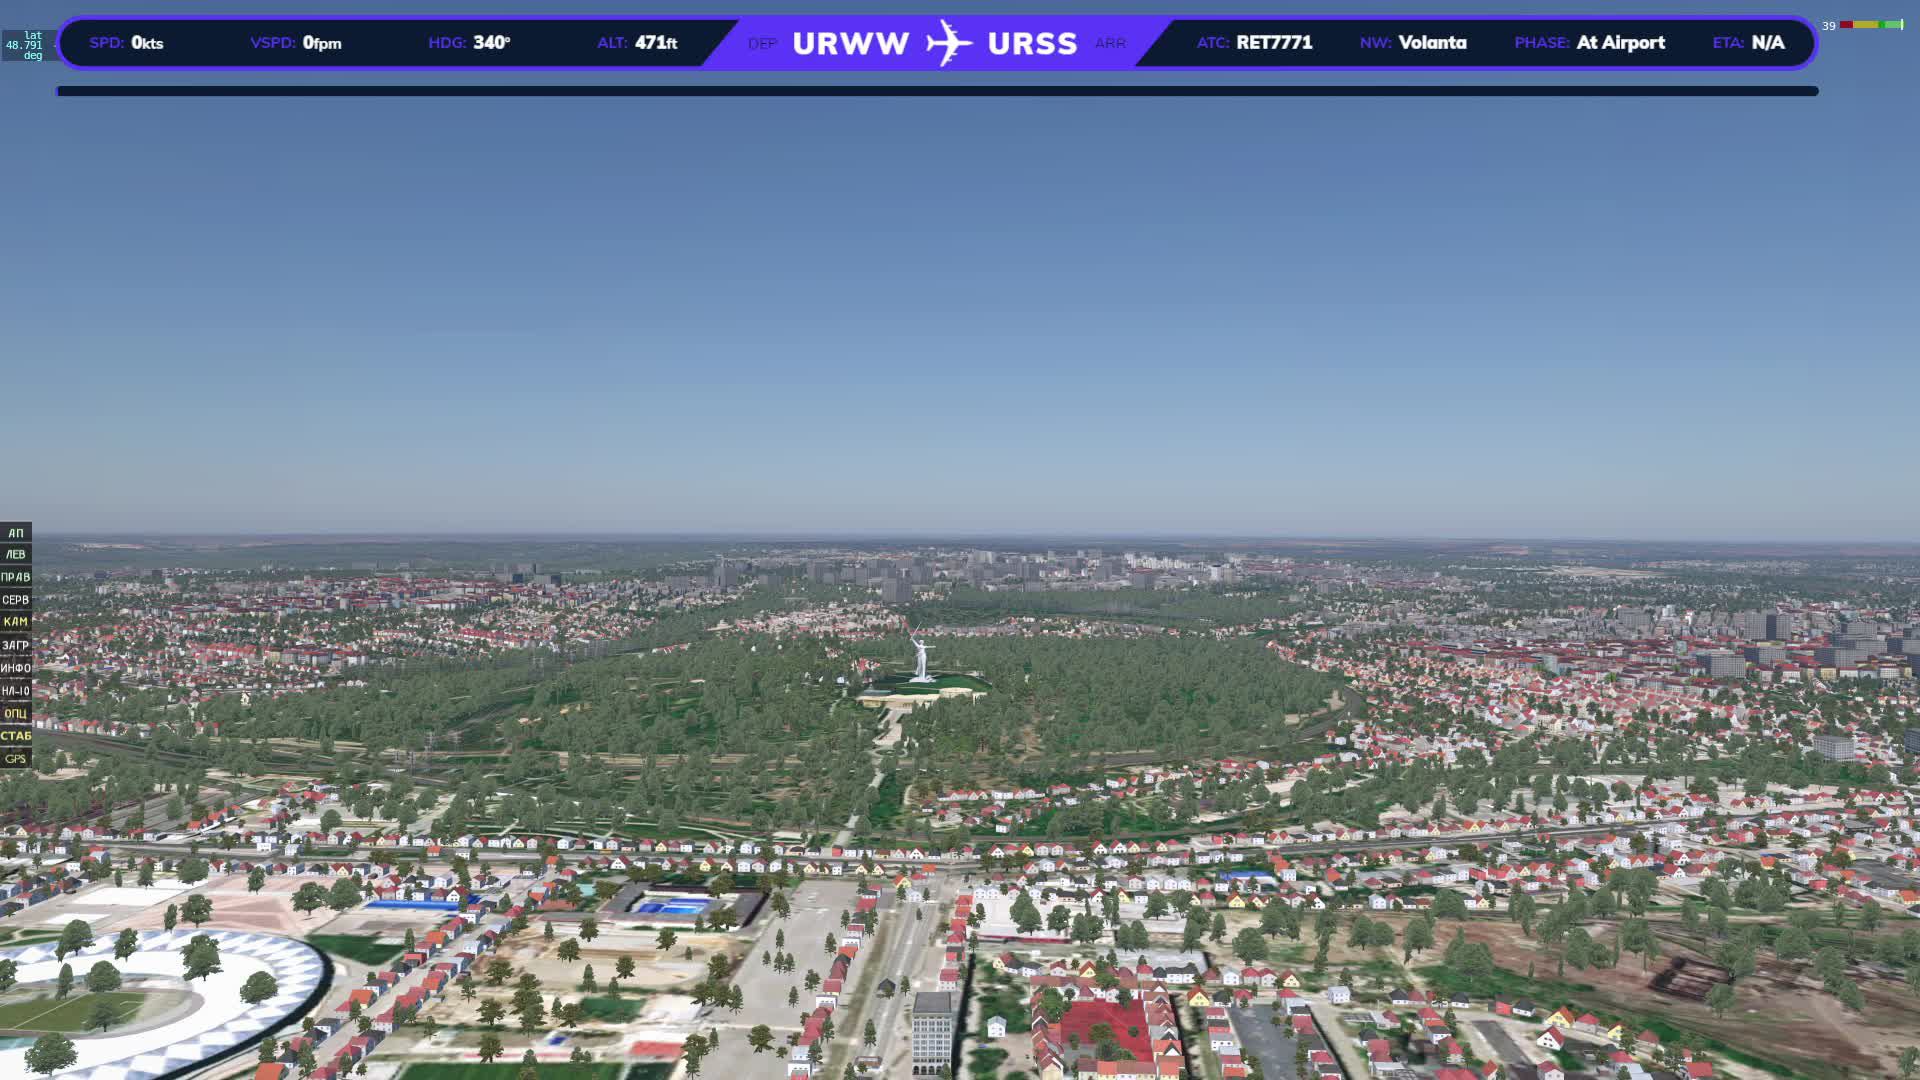This screenshot has height=1080, width=1920.
Task: Click arrival airport code URSS
Action: 1032,44
